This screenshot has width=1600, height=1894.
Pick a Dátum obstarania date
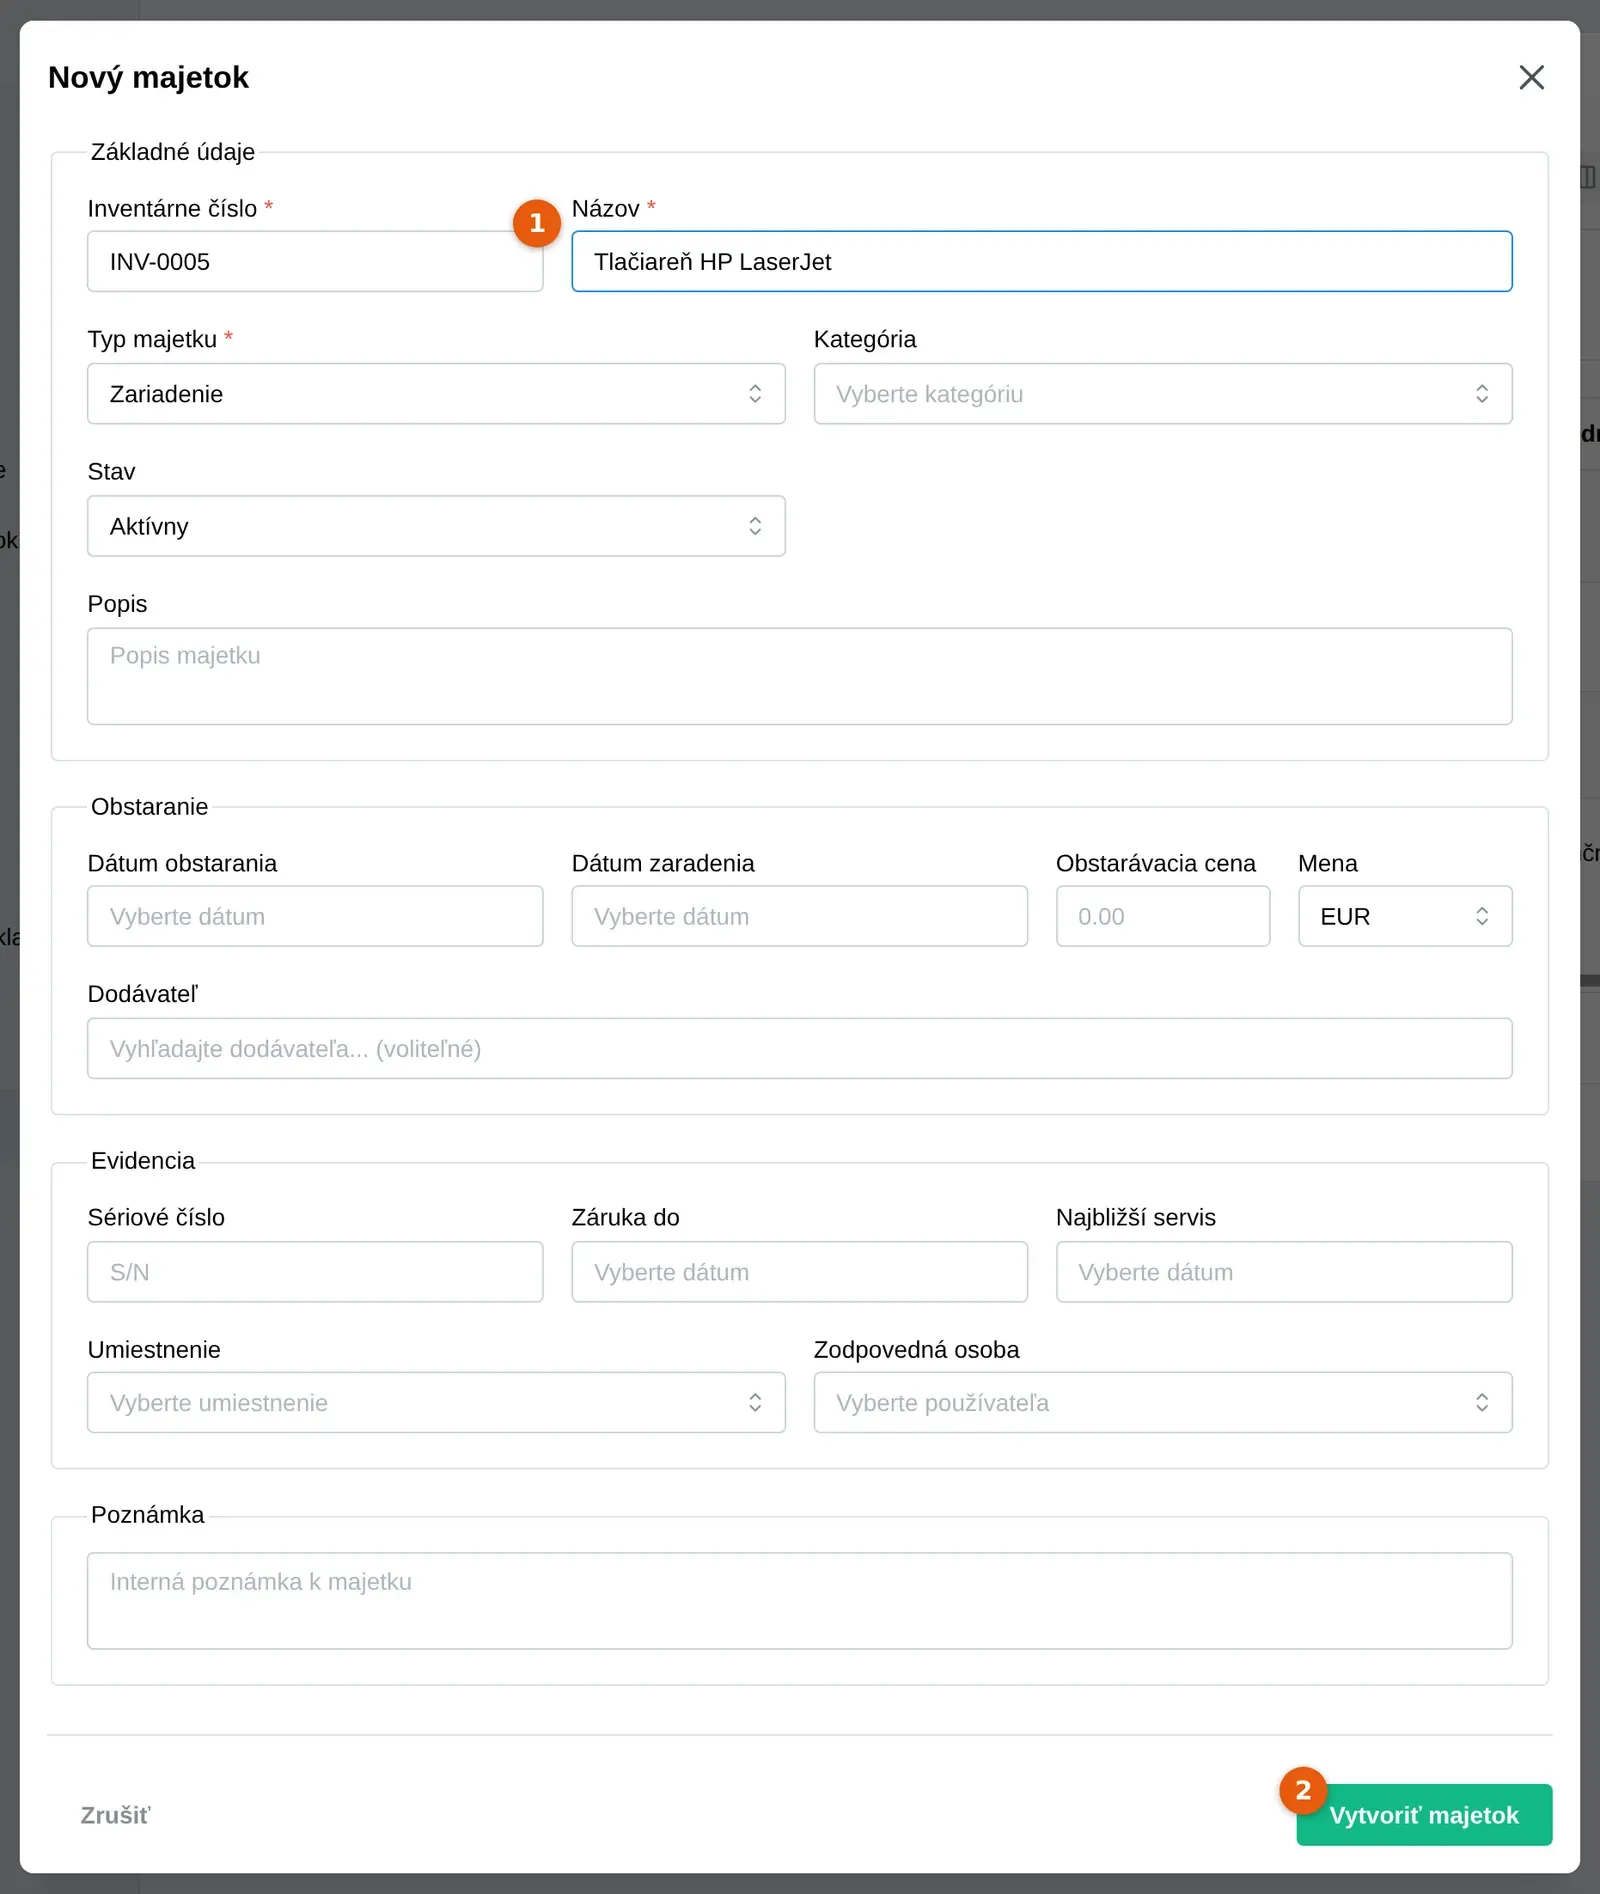point(315,916)
